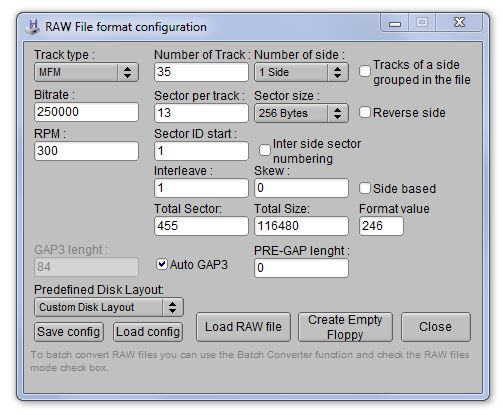Expand the Number of side dropdown
Screen dimensions: 503x415
pyautogui.click(x=301, y=72)
